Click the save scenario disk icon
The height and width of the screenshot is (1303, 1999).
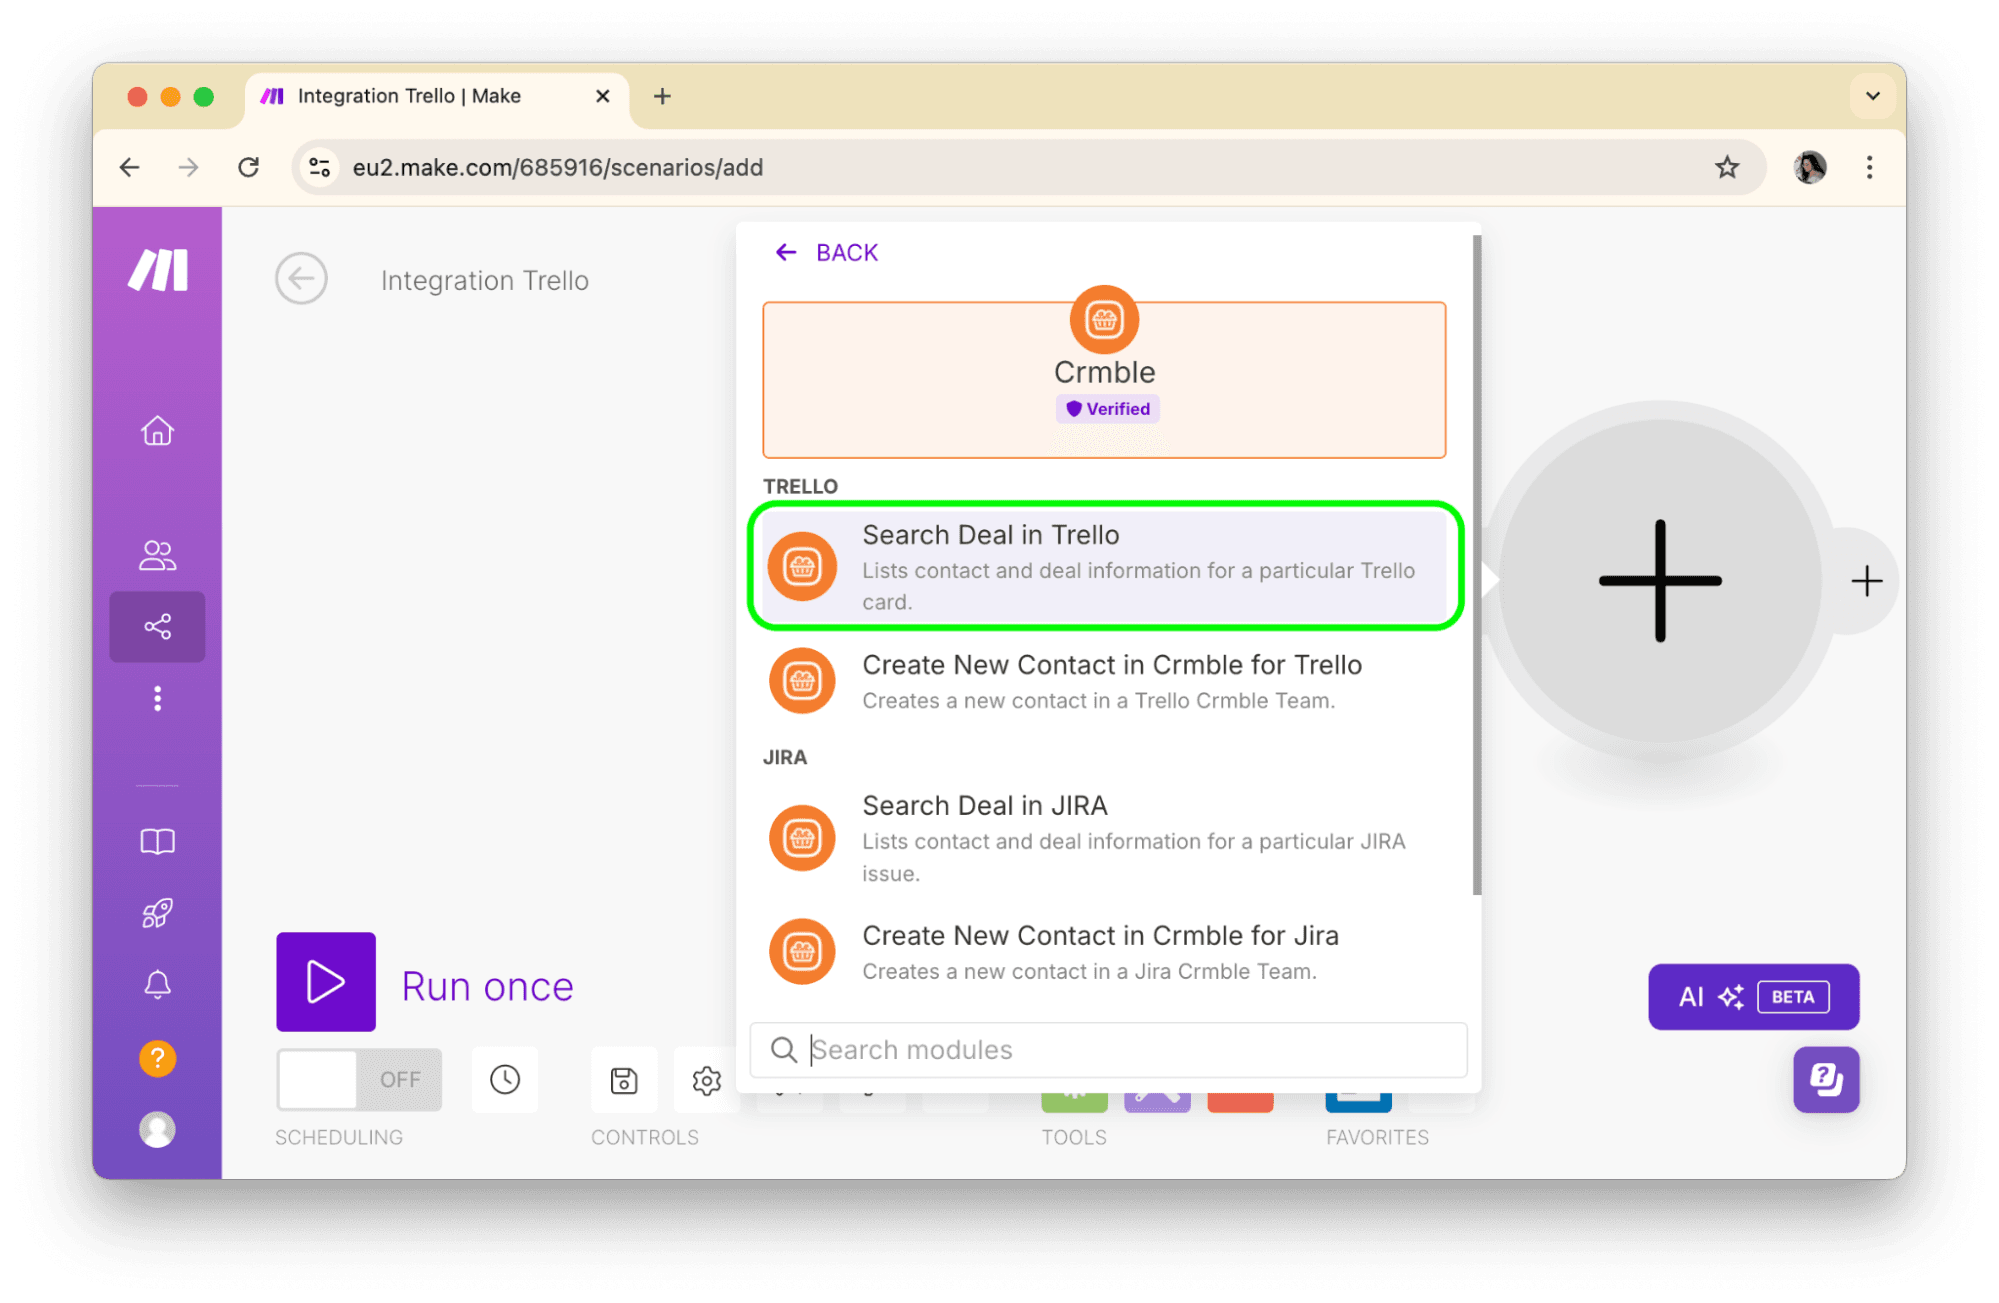(x=624, y=1080)
